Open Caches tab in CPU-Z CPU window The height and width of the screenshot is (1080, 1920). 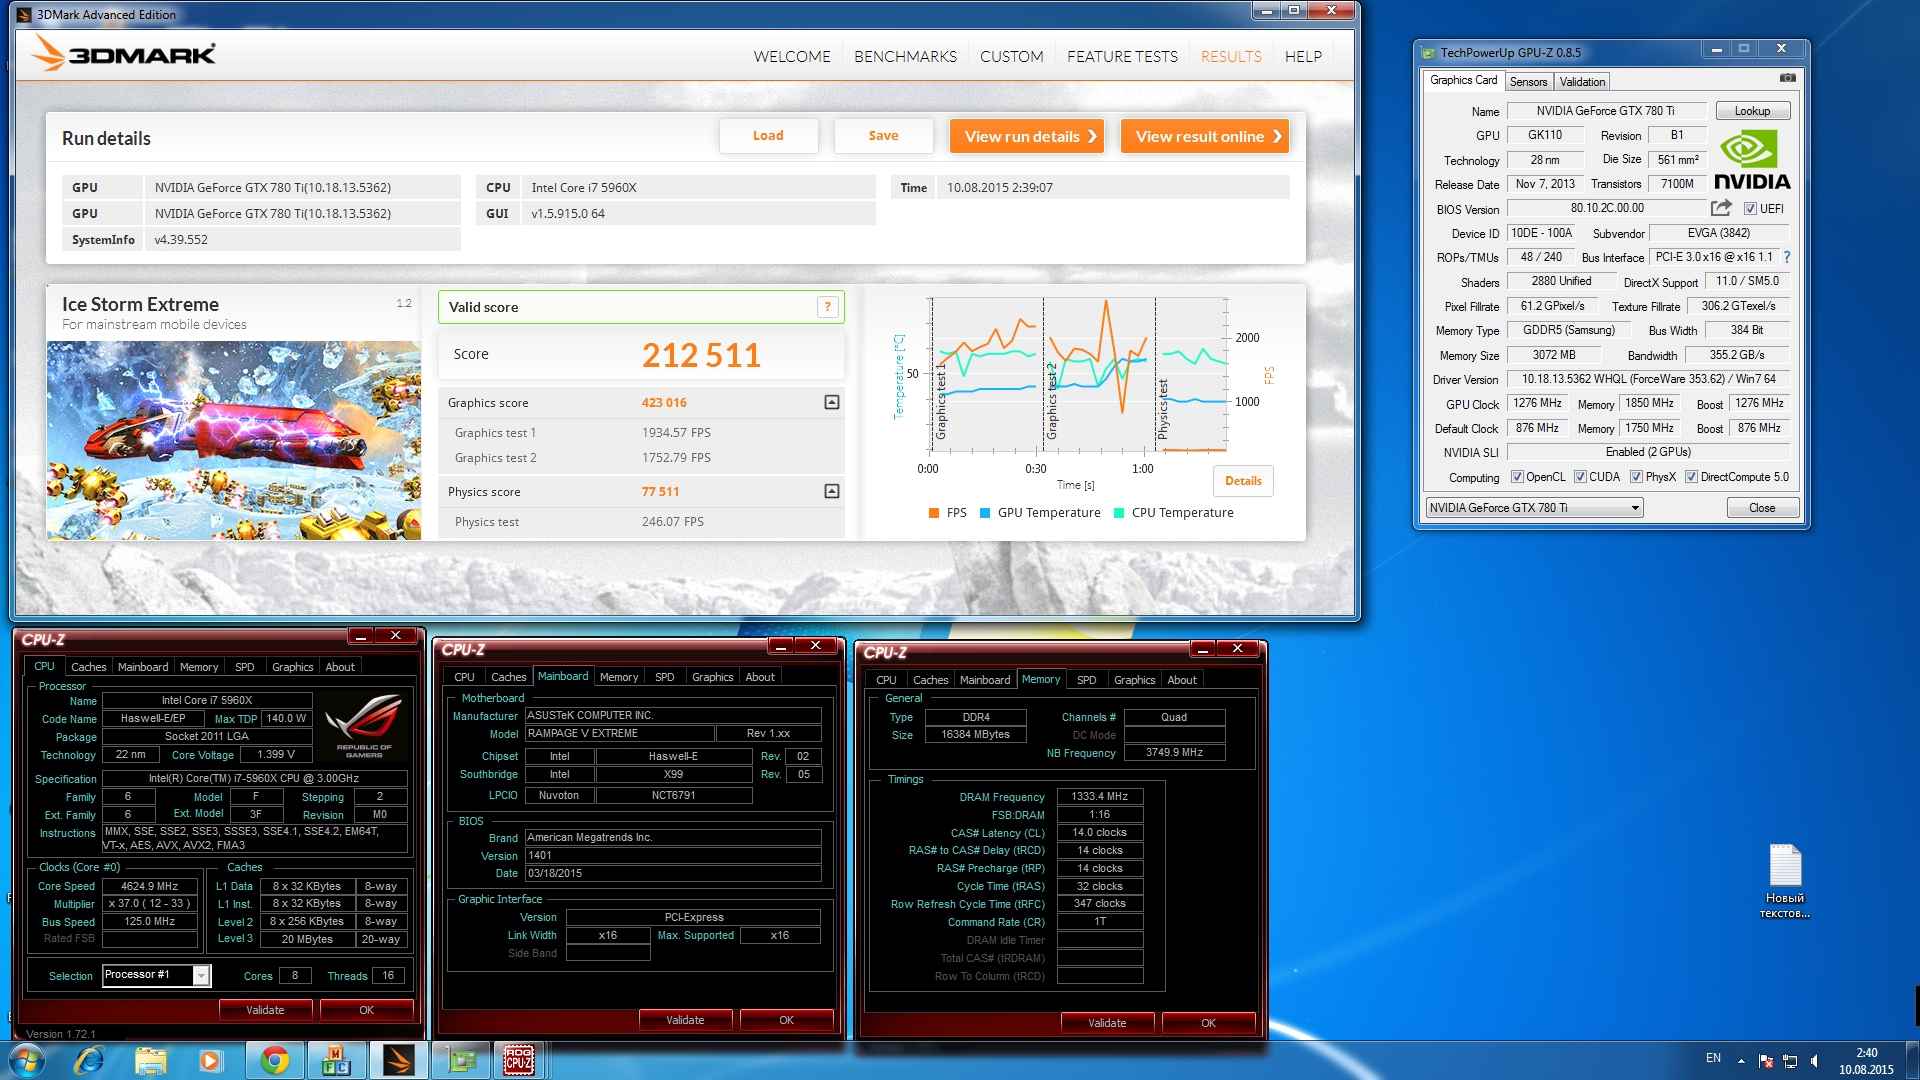click(88, 667)
